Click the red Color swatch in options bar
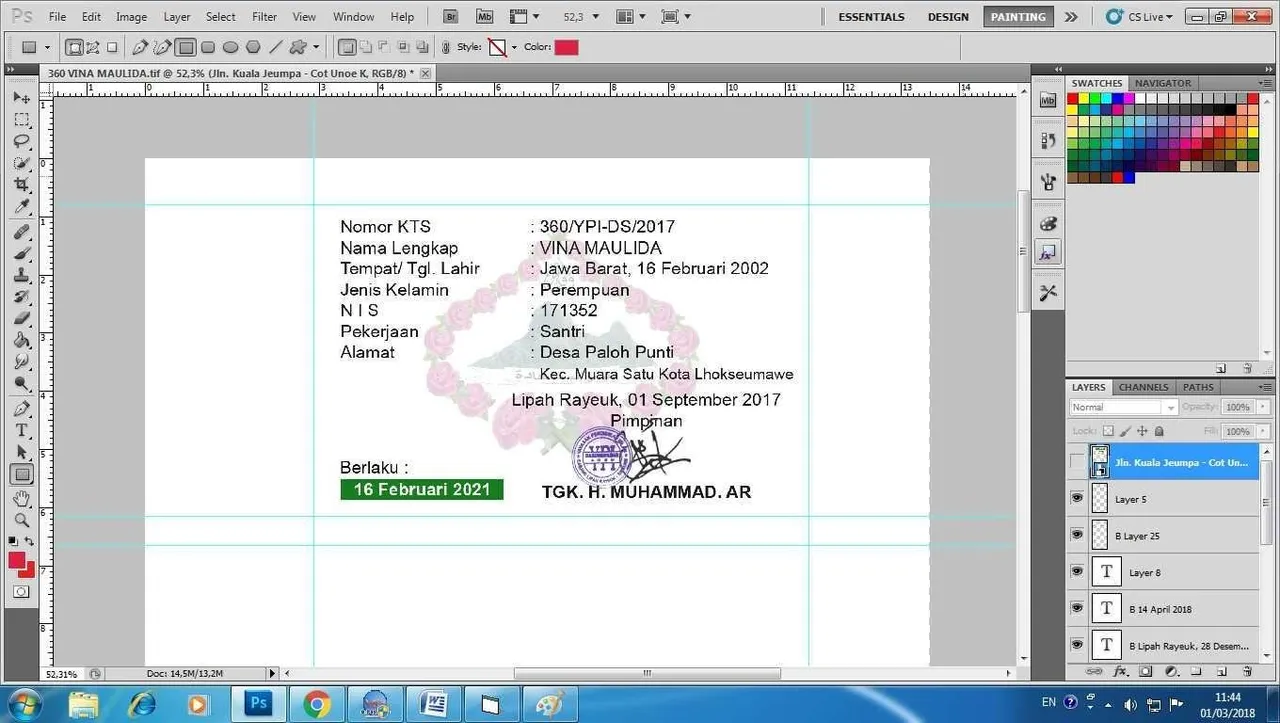The width and height of the screenshot is (1280, 723). tap(566, 47)
